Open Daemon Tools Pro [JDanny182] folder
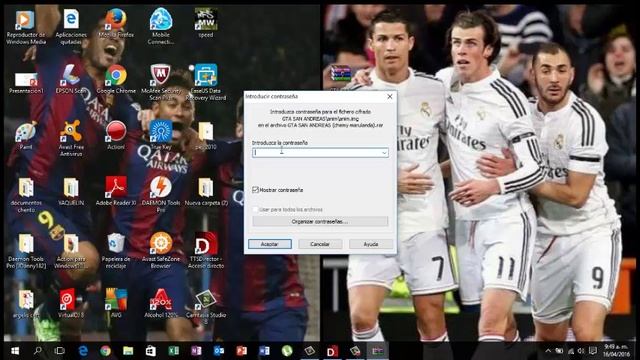Screen dimensions: 640x360 pyautogui.click(x=26, y=251)
